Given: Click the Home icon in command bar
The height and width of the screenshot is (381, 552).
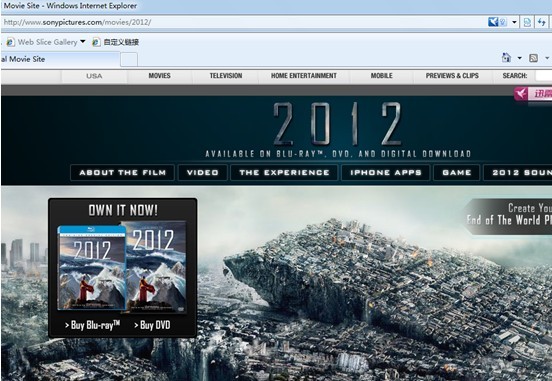Looking at the screenshot, I should (506, 57).
